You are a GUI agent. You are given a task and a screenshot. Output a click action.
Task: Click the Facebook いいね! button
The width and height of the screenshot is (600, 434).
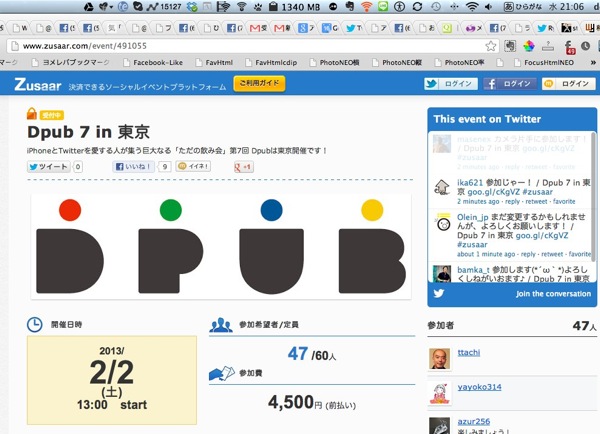tap(134, 166)
